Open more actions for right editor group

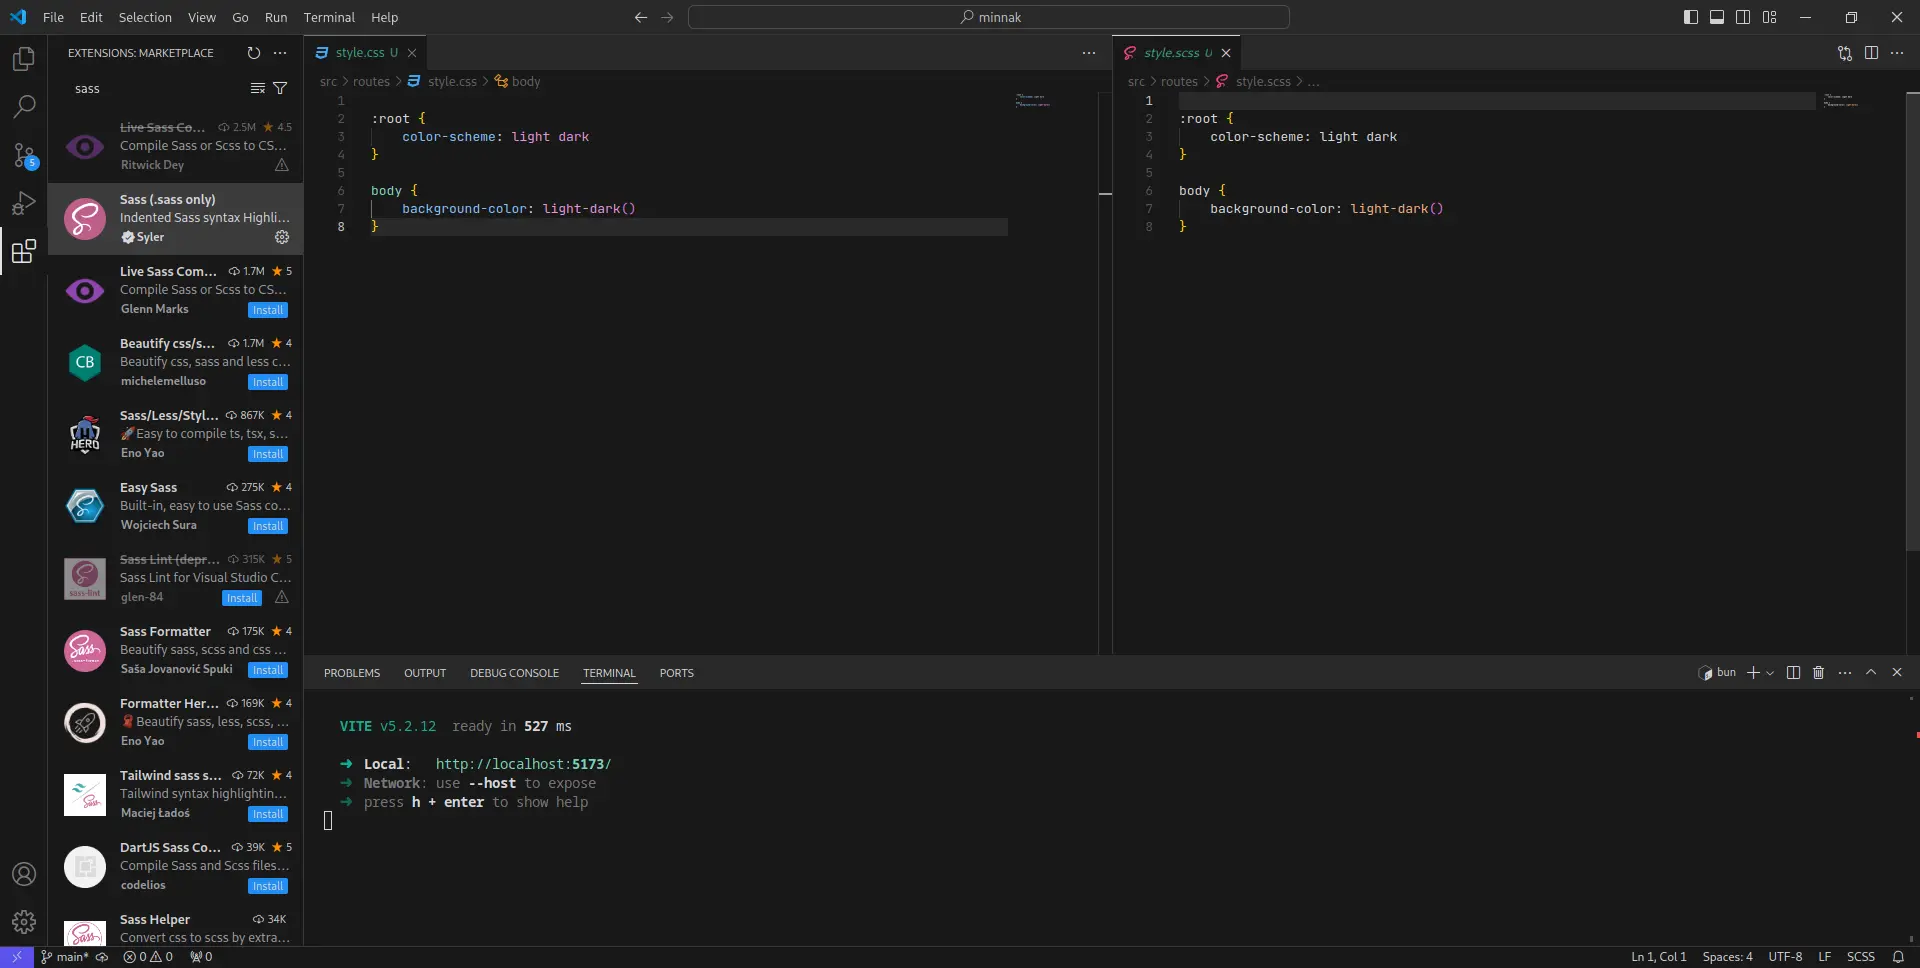1897,53
